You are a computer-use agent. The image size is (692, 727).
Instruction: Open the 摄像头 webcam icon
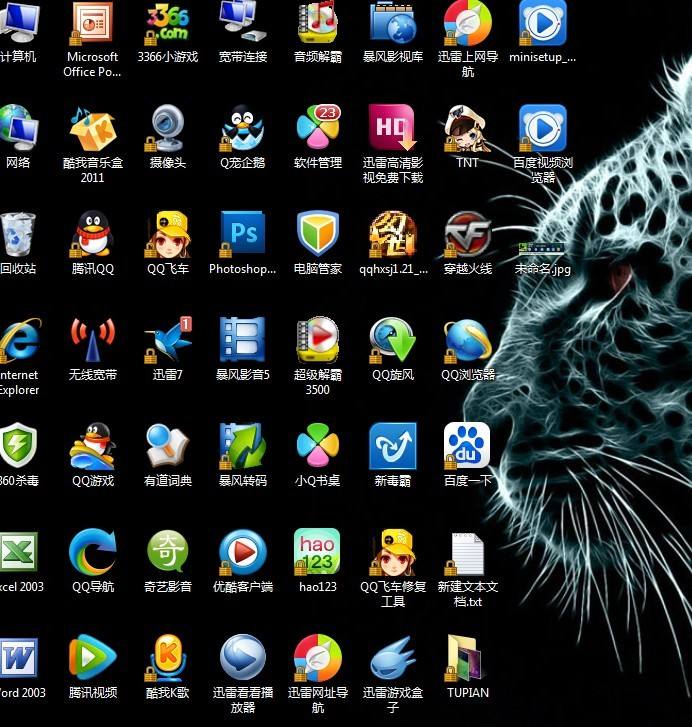point(167,128)
